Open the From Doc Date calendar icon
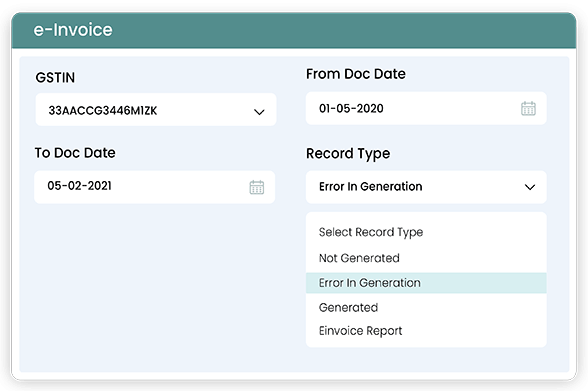 point(528,109)
